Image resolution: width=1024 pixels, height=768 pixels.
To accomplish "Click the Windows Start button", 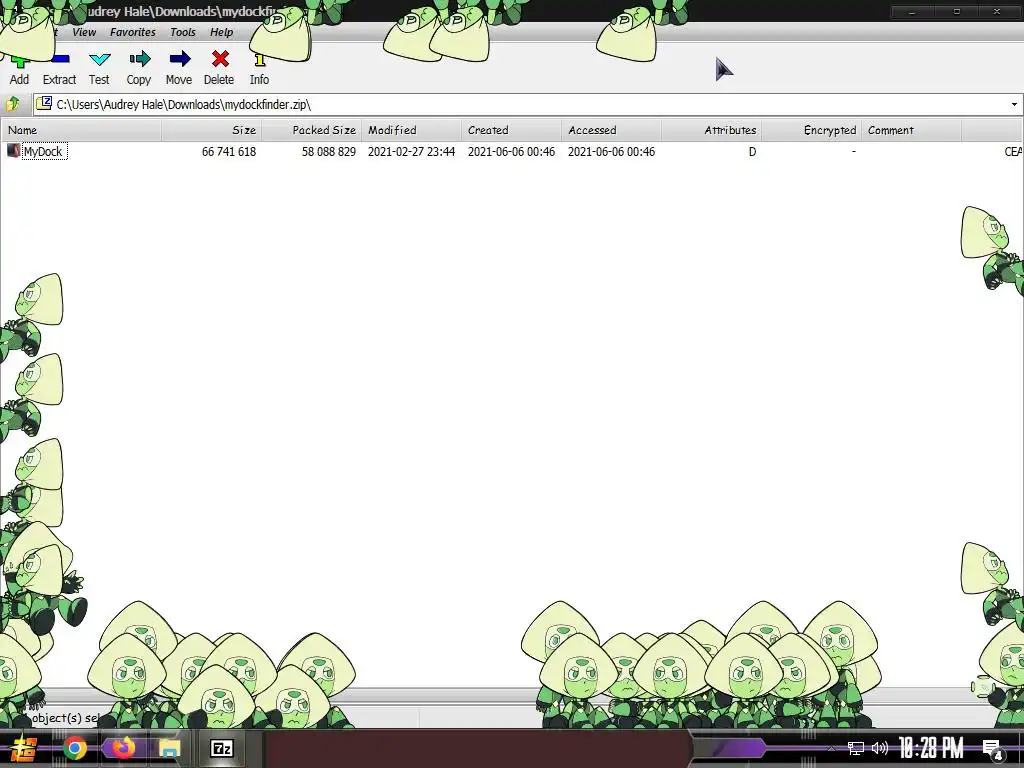I will 24,748.
